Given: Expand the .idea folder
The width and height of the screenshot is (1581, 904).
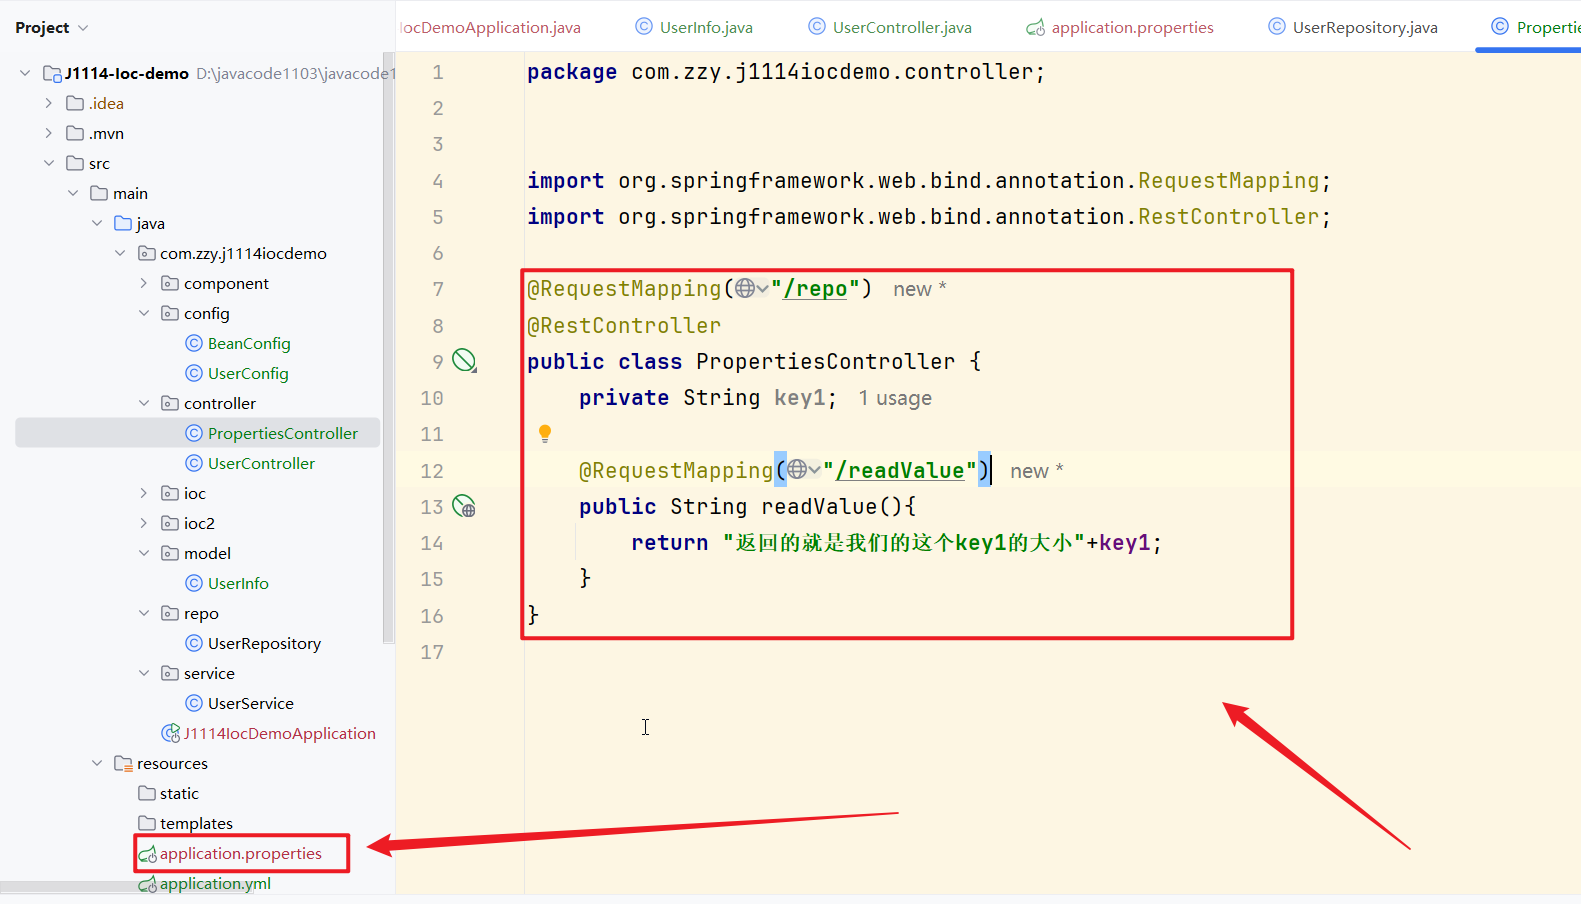Looking at the screenshot, I should (x=49, y=103).
